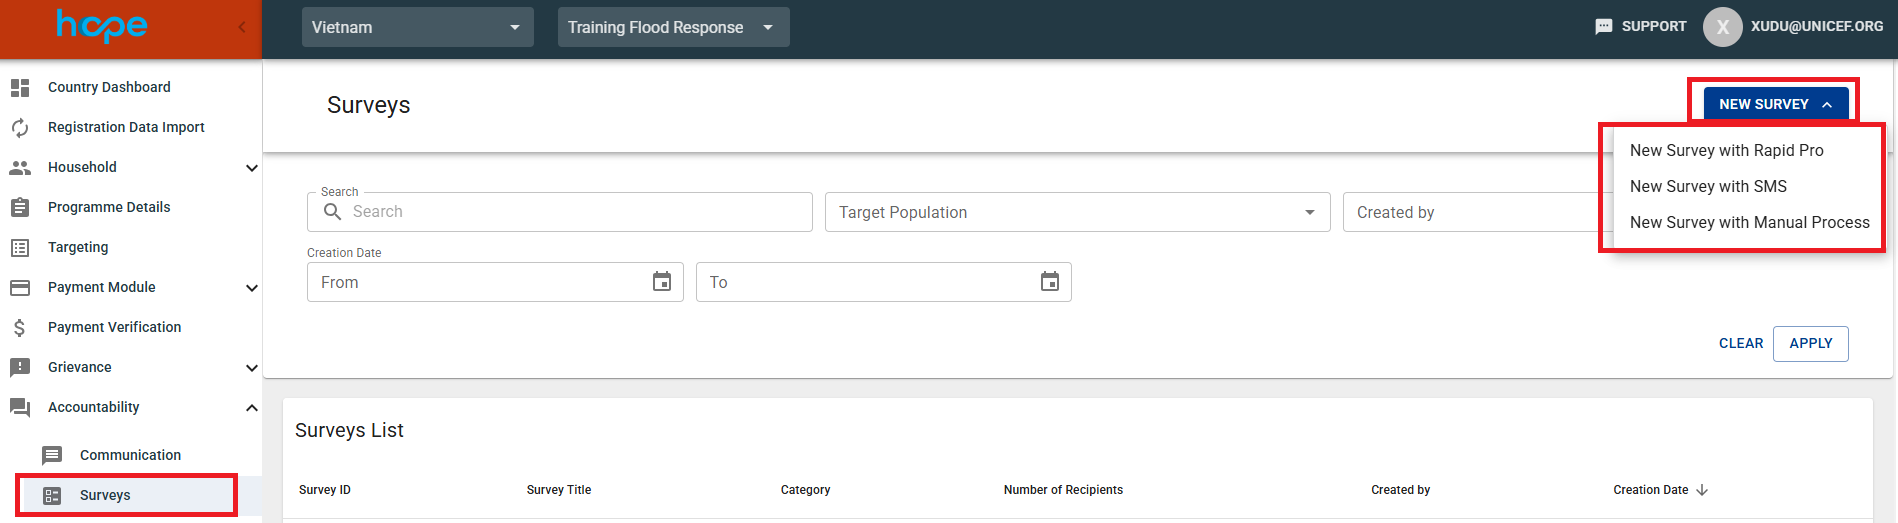Click the Payment Verification dollar icon

point(20,328)
